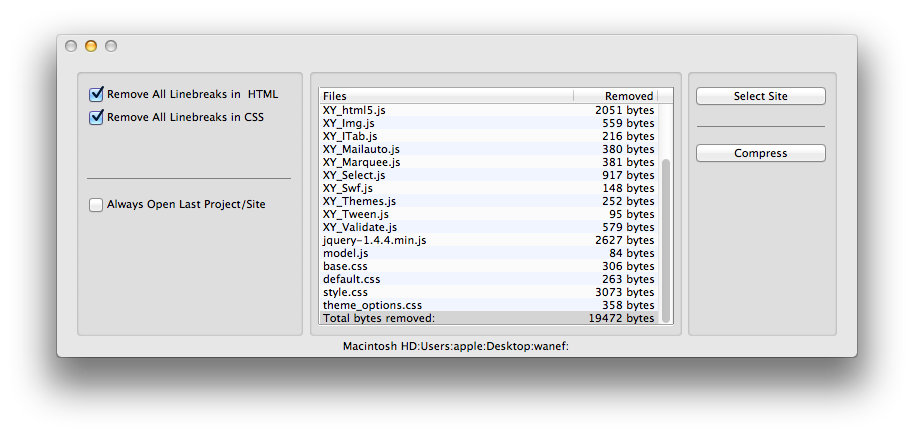Select base.css in the file list

pos(488,266)
